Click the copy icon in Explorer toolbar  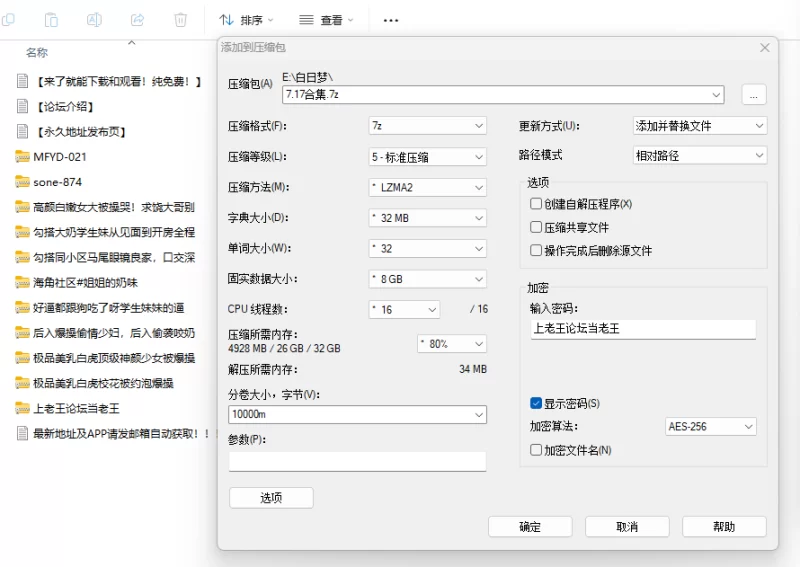[x=7, y=20]
